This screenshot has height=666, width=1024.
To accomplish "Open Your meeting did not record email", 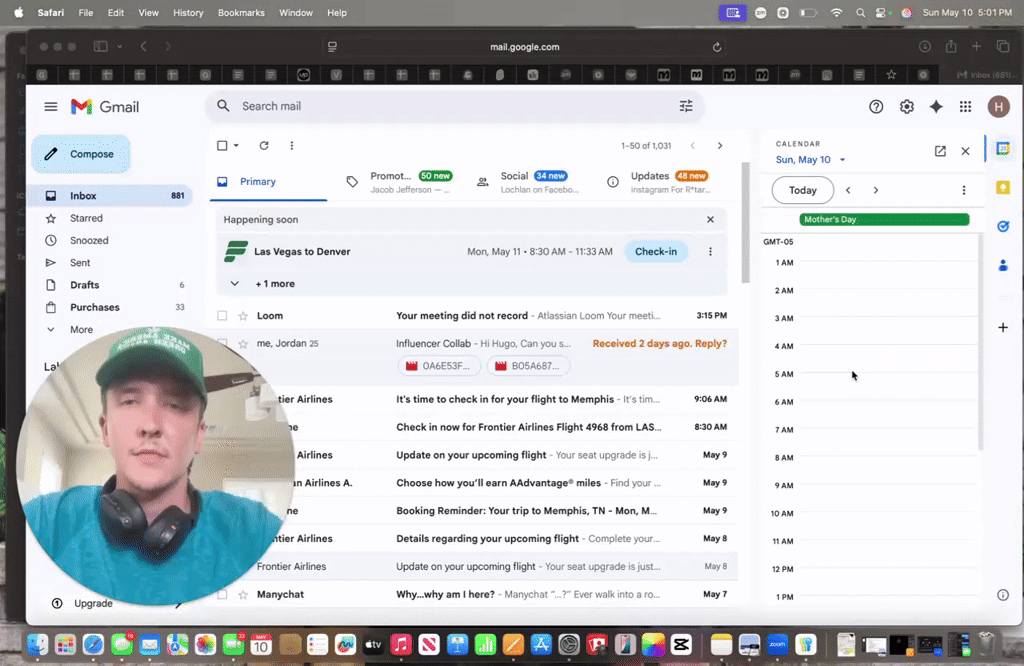I will (x=462, y=316).
